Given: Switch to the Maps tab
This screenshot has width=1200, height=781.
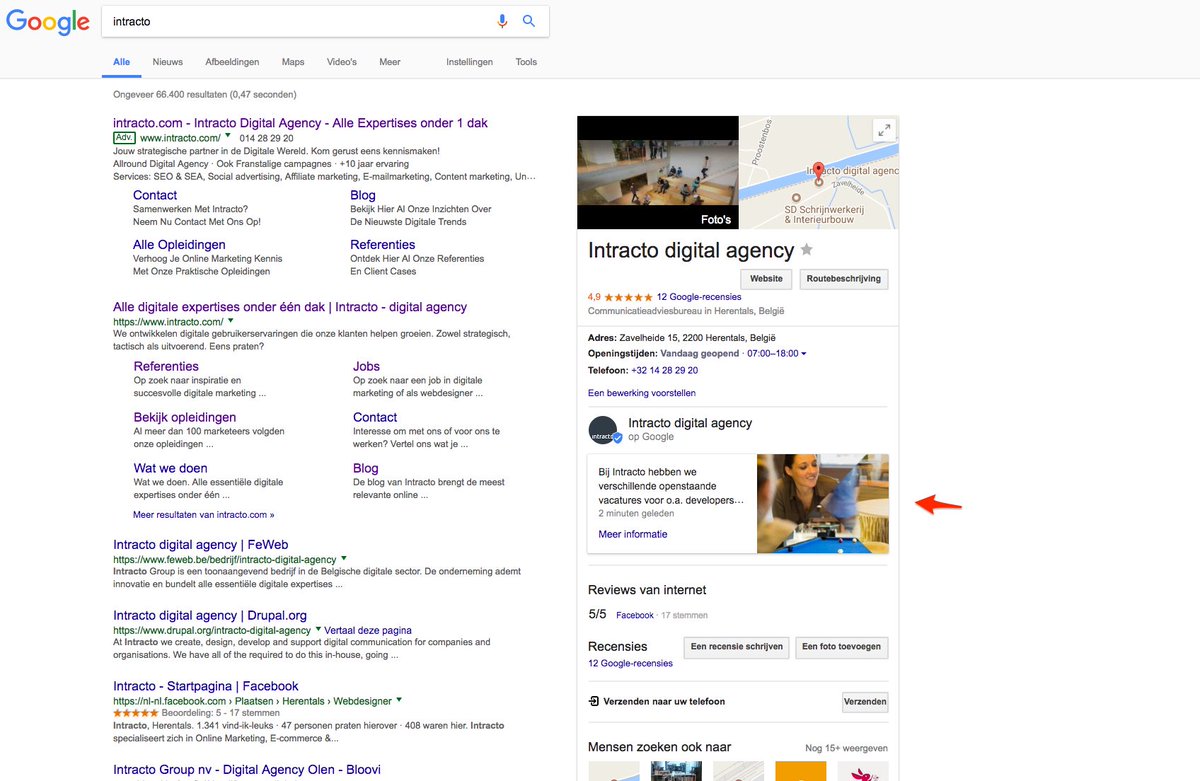Looking at the screenshot, I should coord(293,62).
